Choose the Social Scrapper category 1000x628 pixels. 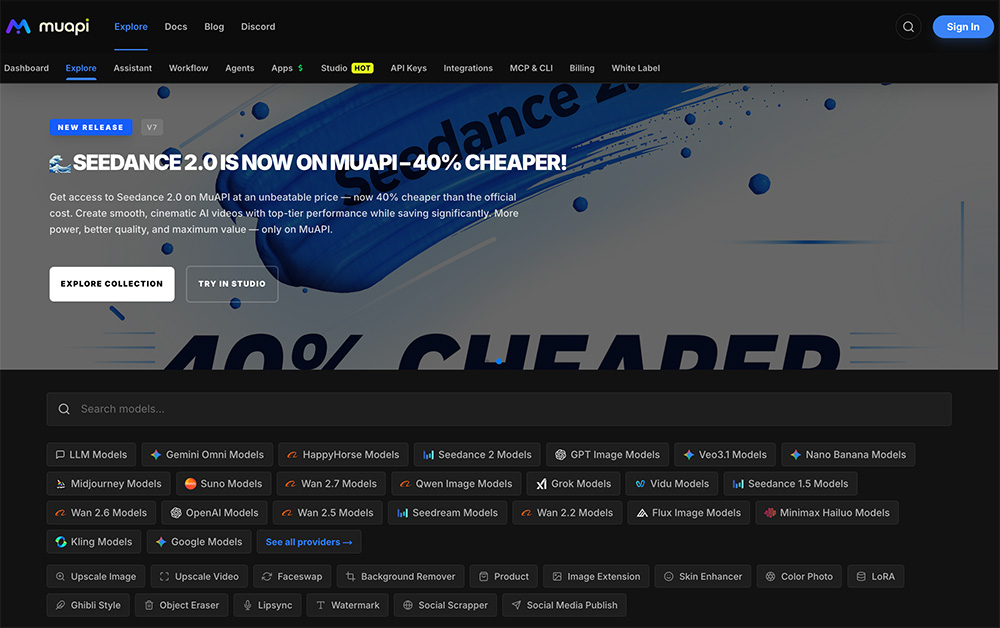click(445, 605)
